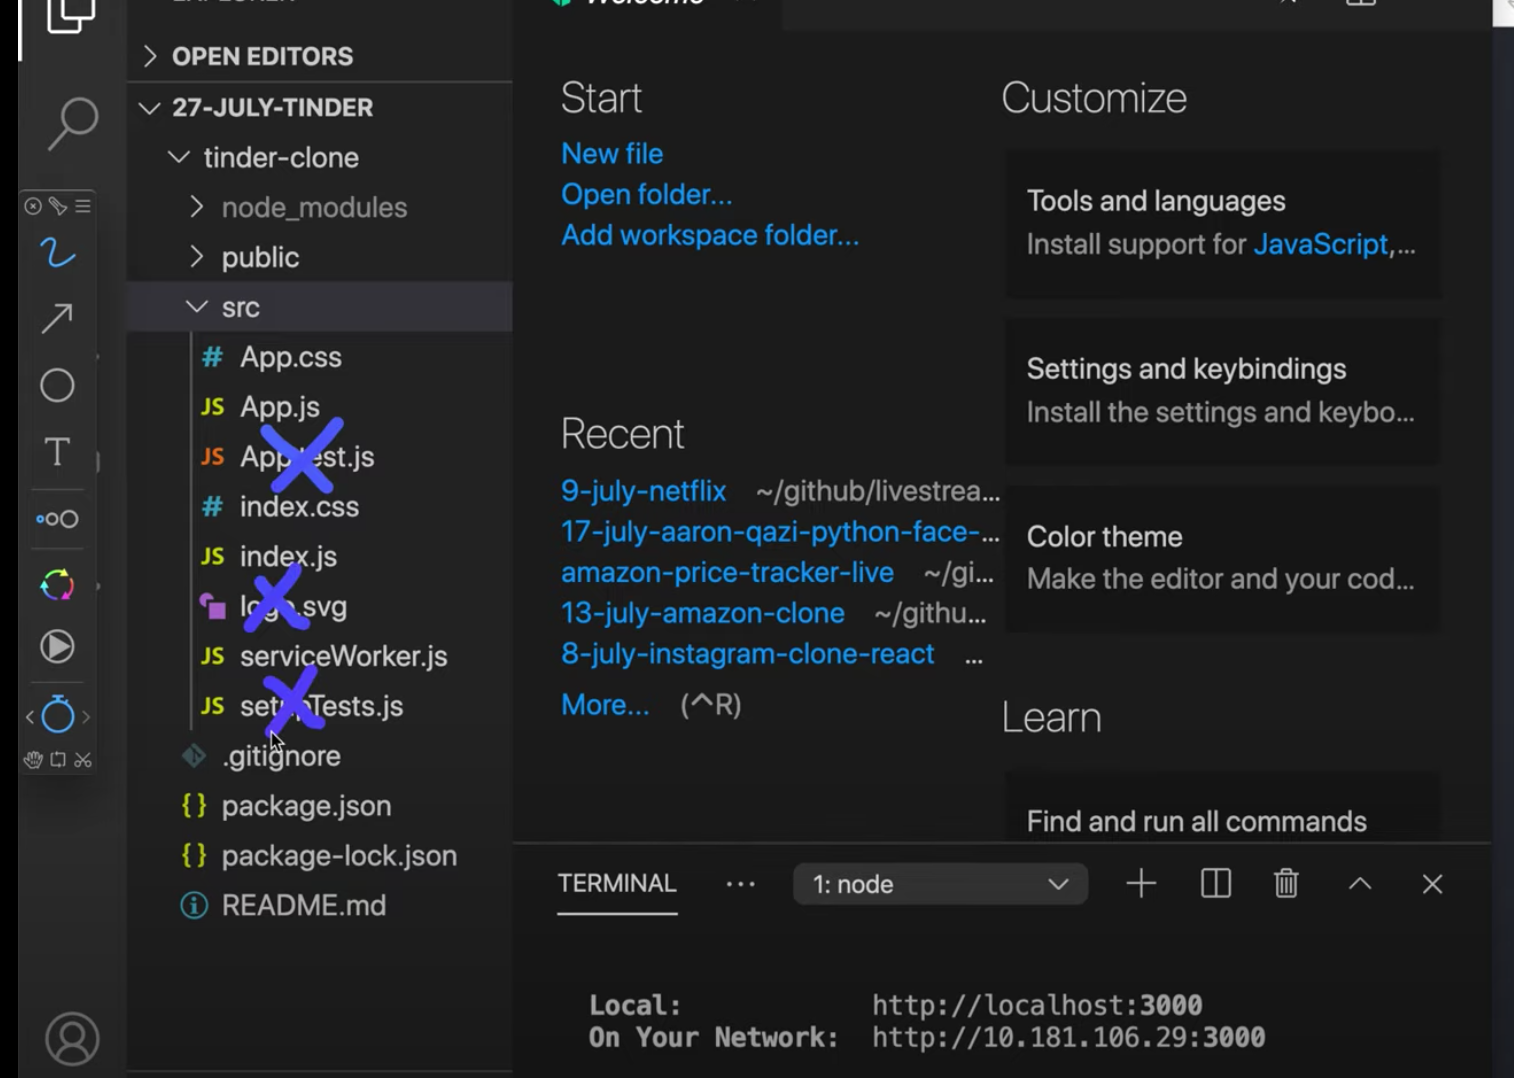Open the index.js file

pyautogui.click(x=320, y=557)
